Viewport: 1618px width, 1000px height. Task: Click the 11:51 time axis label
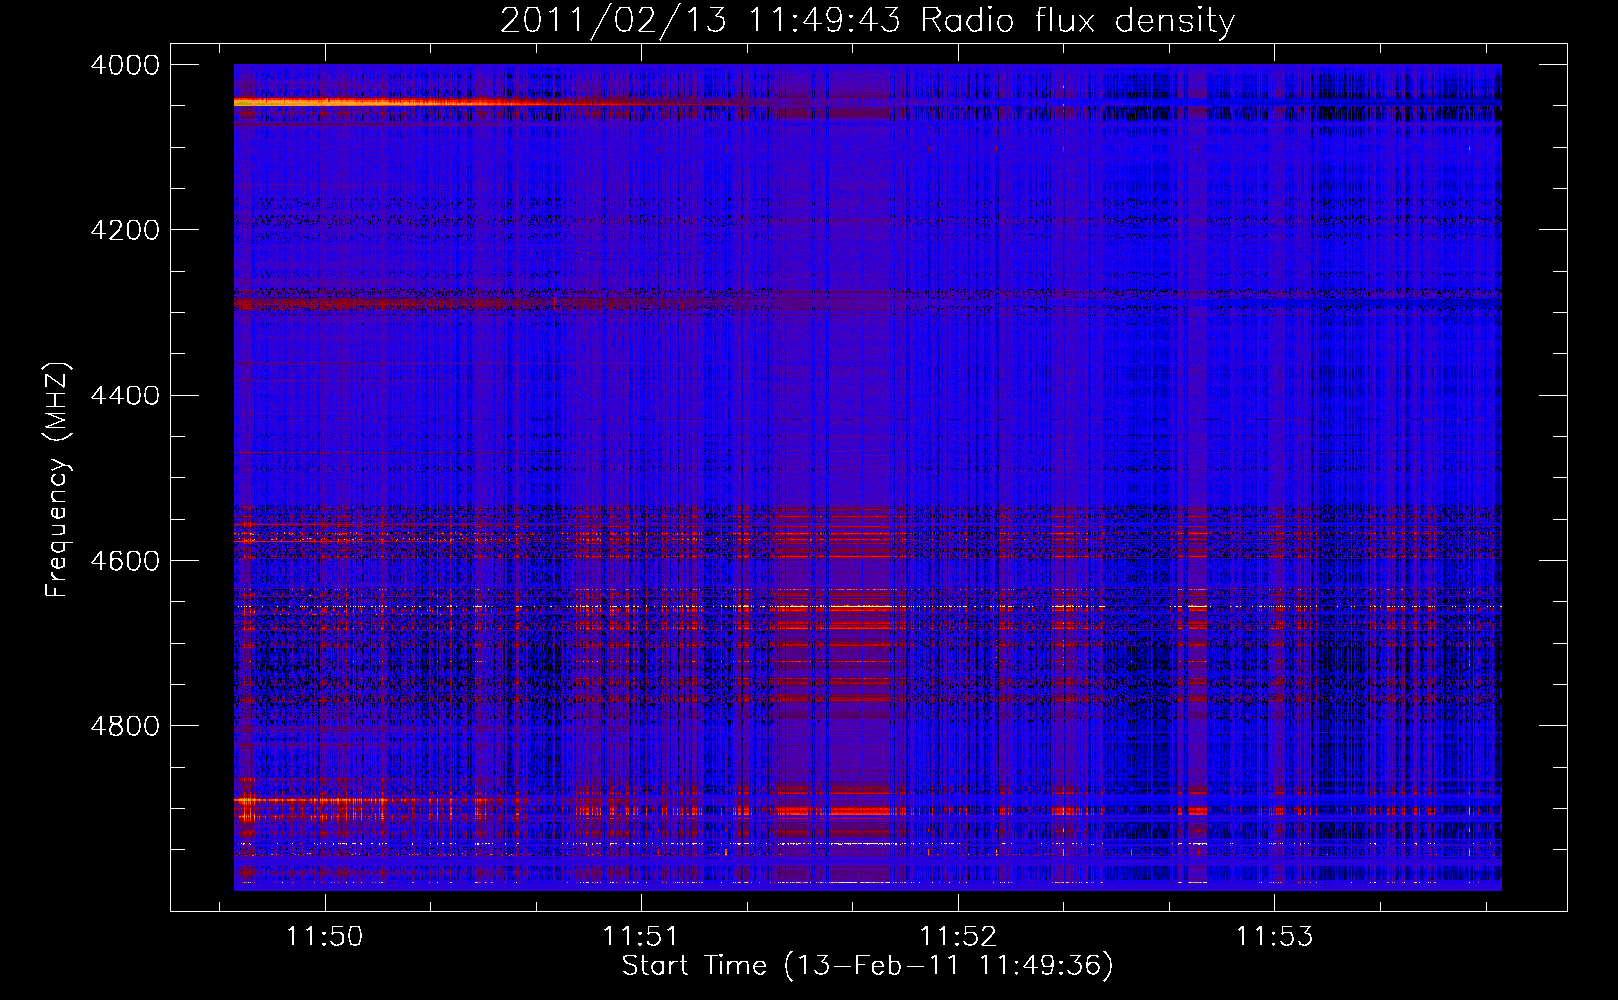(x=641, y=937)
